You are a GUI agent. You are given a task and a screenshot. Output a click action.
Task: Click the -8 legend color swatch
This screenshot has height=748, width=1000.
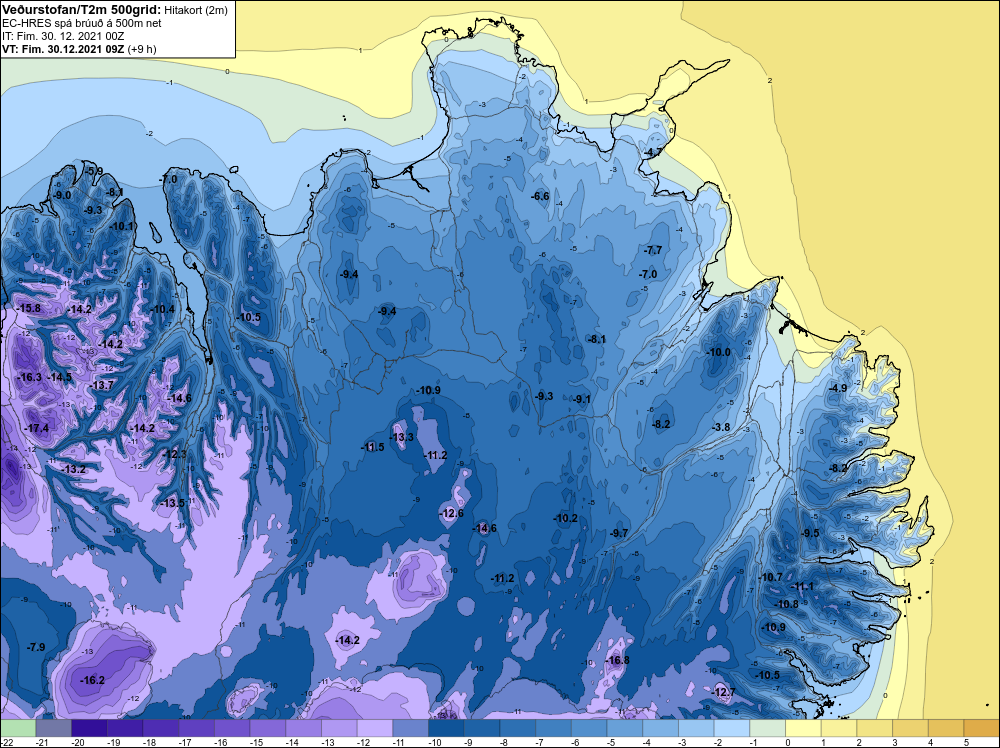click(518, 728)
